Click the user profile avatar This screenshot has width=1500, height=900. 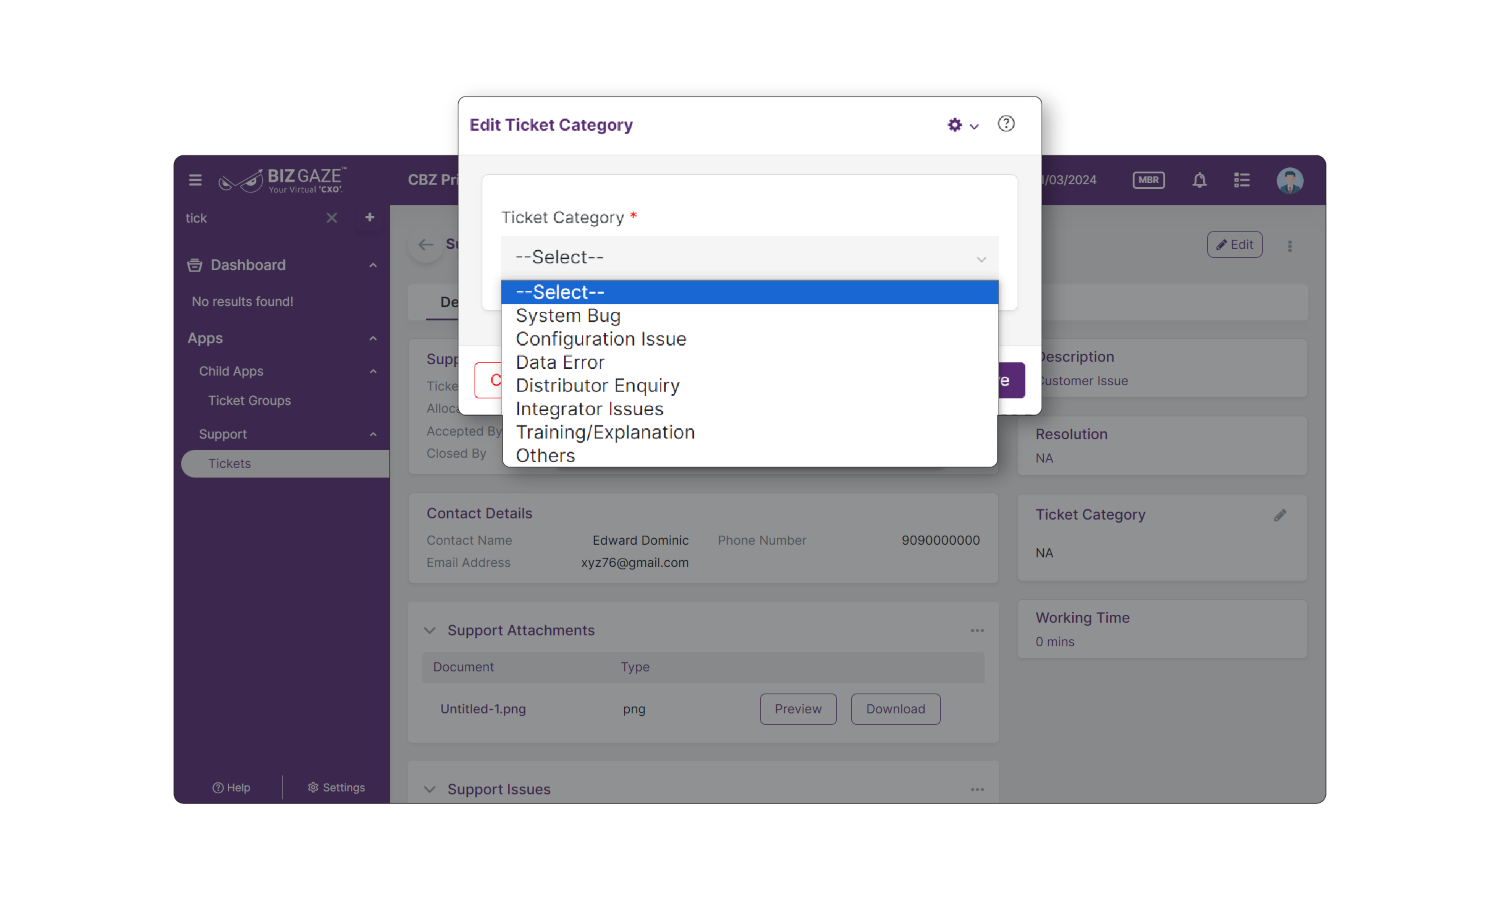(1289, 180)
